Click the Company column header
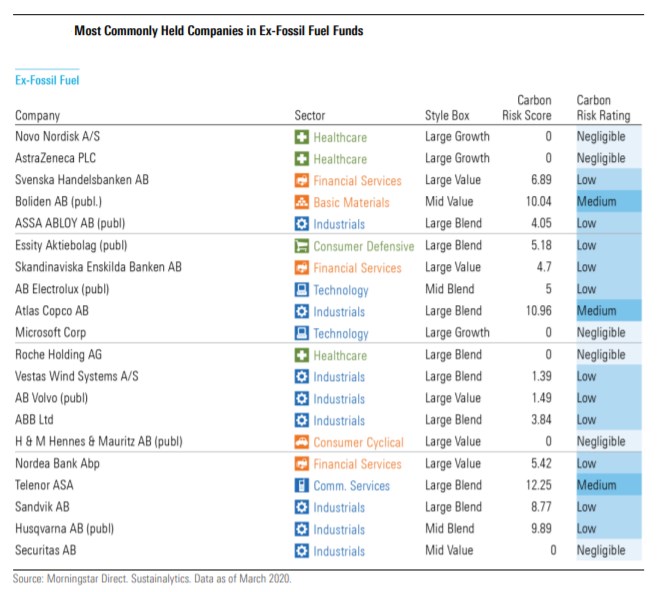This screenshot has height=592, width=660. 37,116
